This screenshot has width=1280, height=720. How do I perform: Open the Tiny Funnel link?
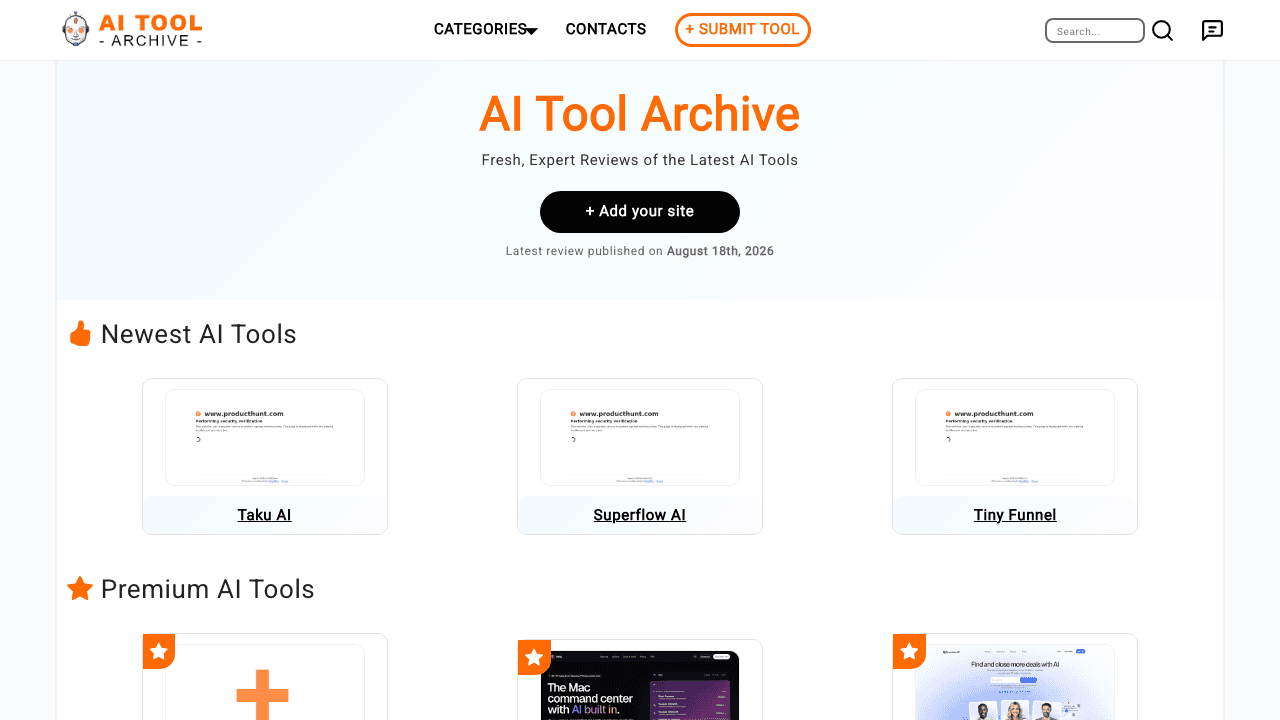coord(1015,515)
